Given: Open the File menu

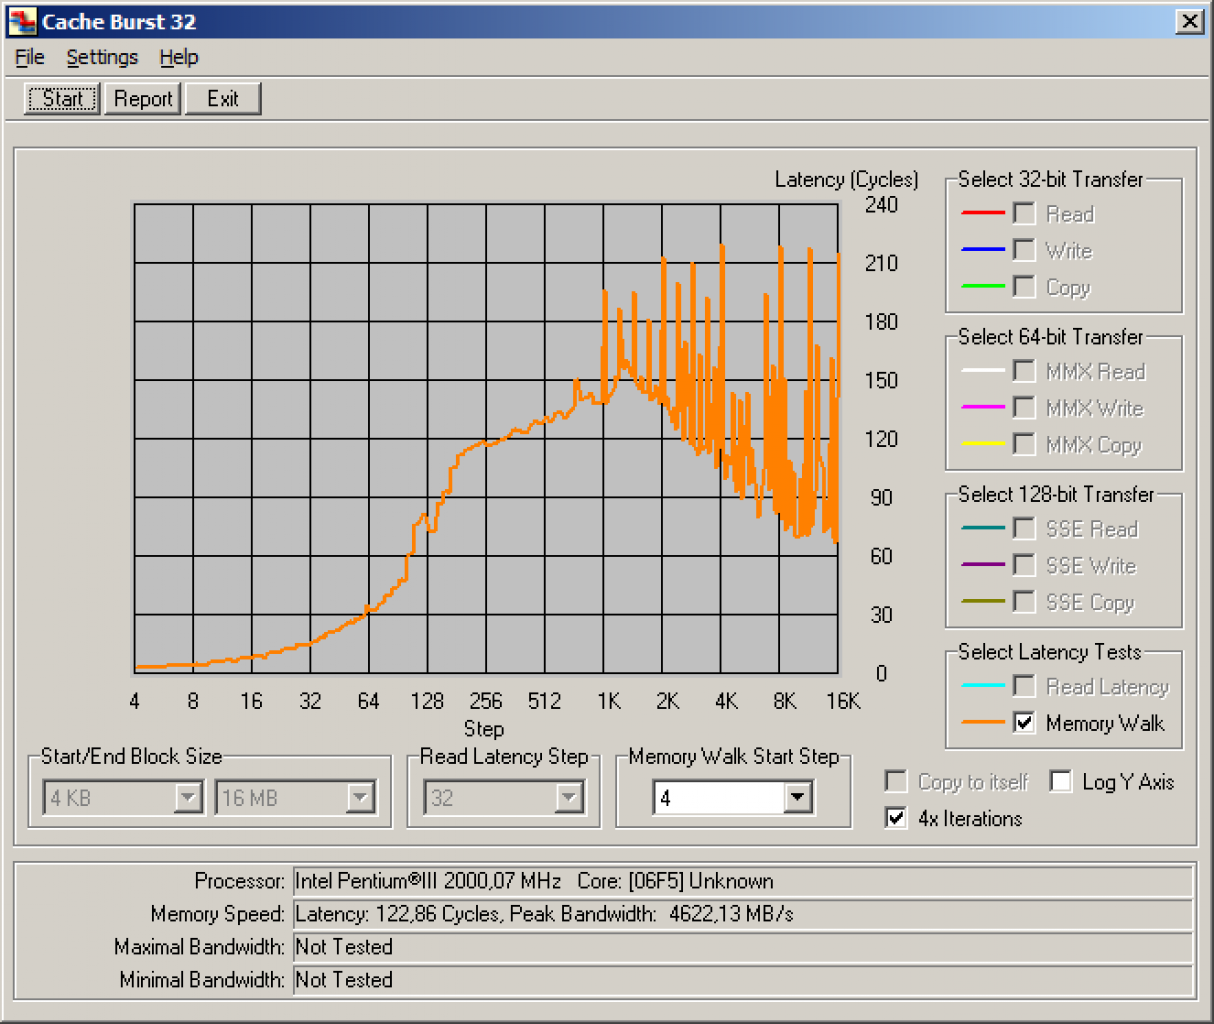Looking at the screenshot, I should pyautogui.click(x=29, y=57).
